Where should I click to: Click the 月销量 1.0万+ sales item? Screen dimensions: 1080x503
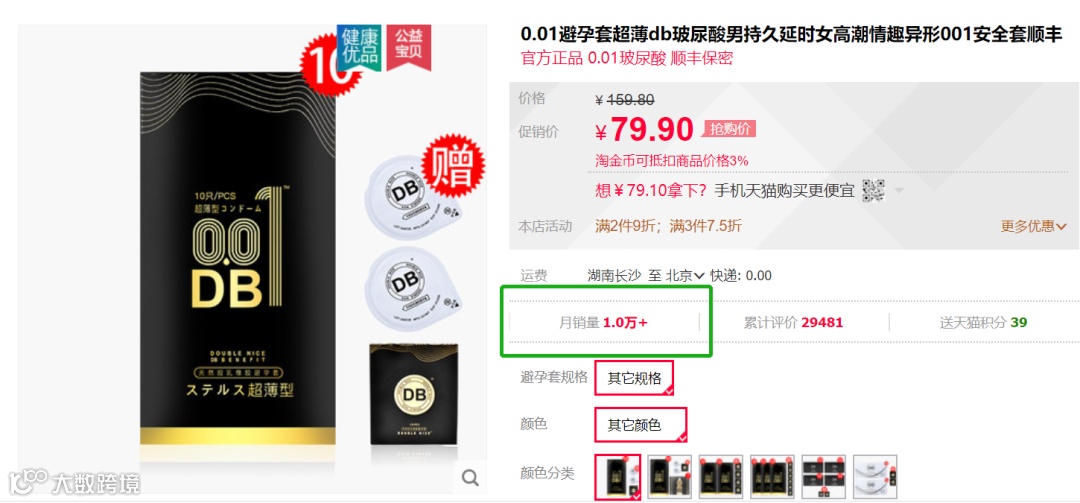click(603, 322)
